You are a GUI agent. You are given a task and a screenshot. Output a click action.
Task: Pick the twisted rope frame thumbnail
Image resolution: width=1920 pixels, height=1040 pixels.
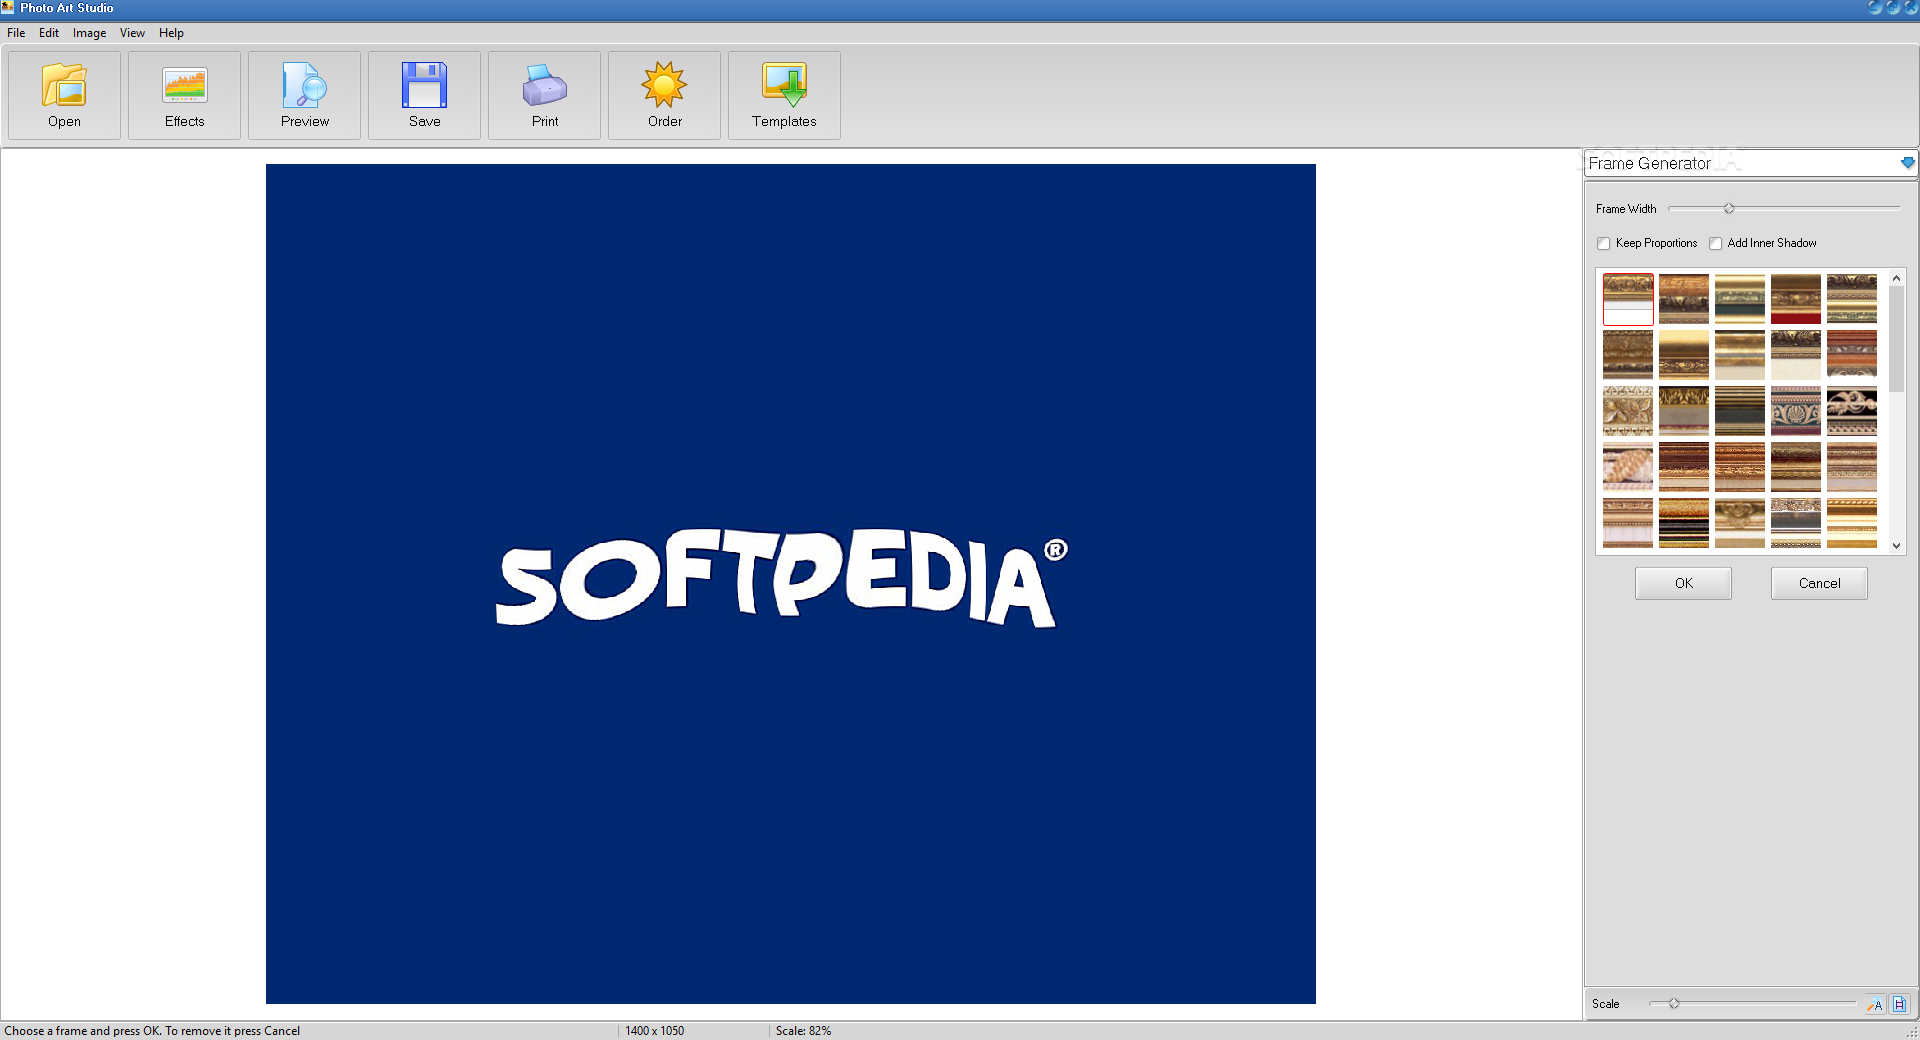click(x=1628, y=467)
